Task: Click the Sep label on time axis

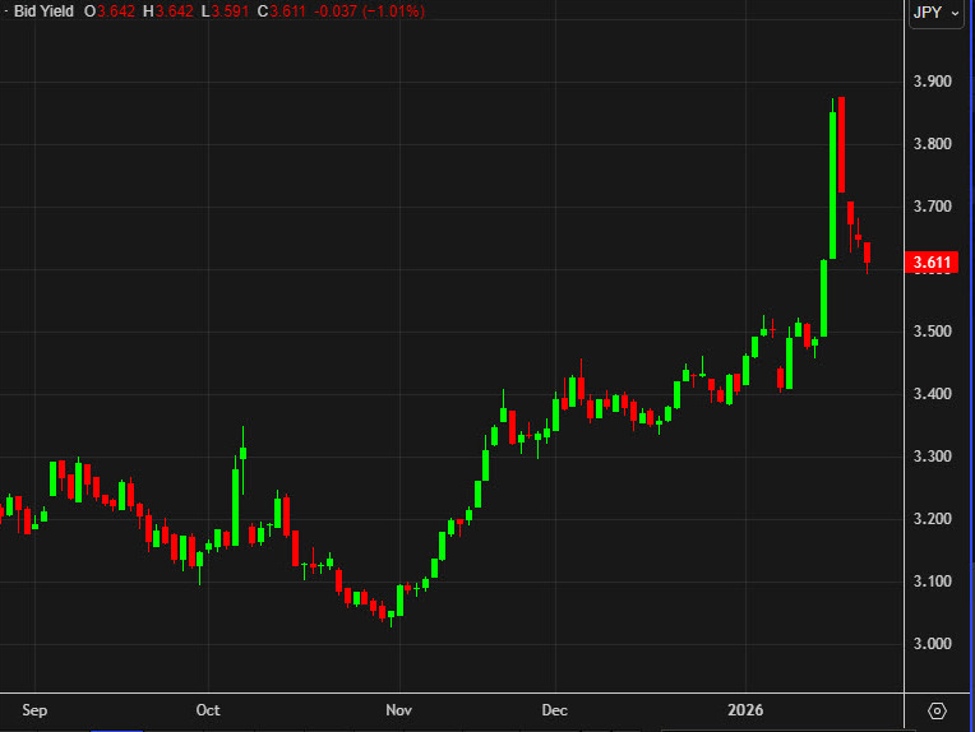Action: [35, 711]
